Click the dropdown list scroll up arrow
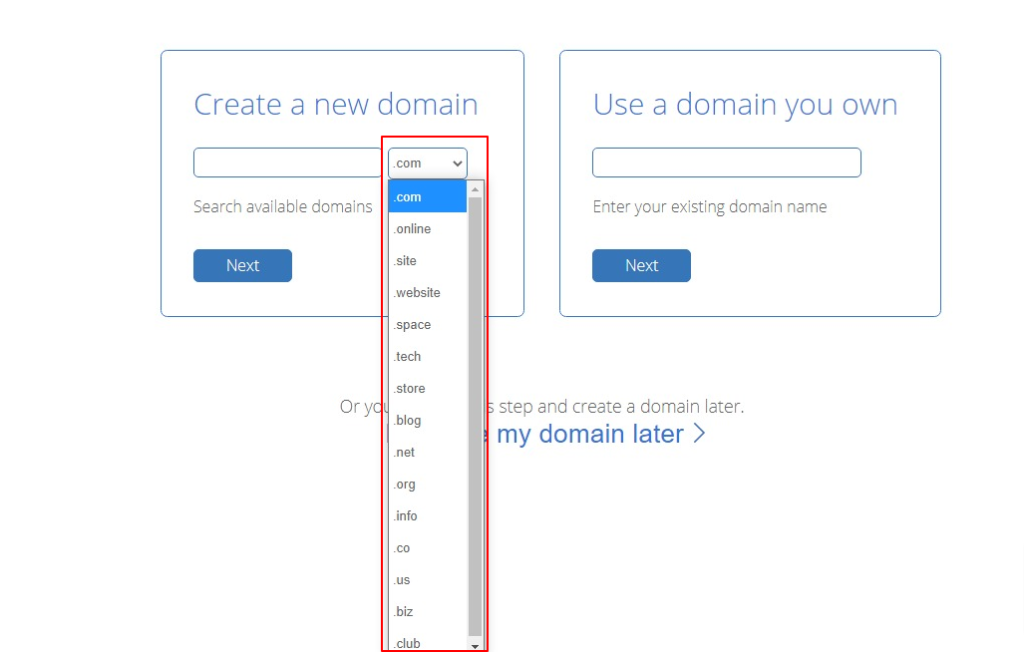This screenshot has height=652, width=1024. [475, 189]
